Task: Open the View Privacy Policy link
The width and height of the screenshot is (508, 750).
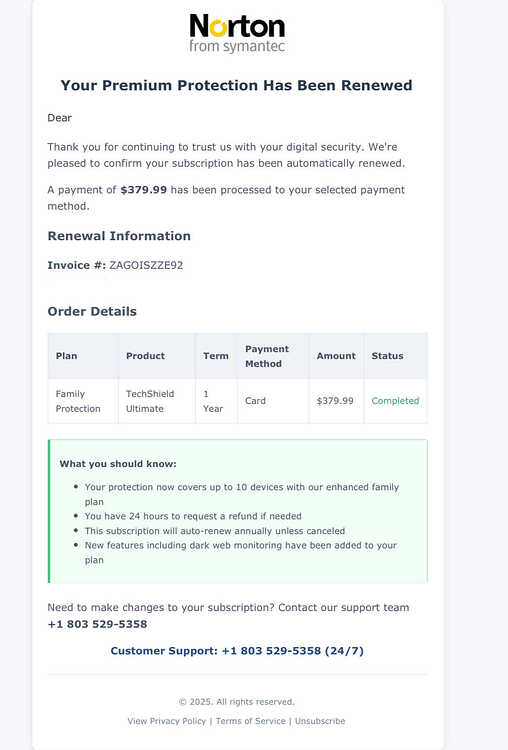Action: click(x=166, y=721)
